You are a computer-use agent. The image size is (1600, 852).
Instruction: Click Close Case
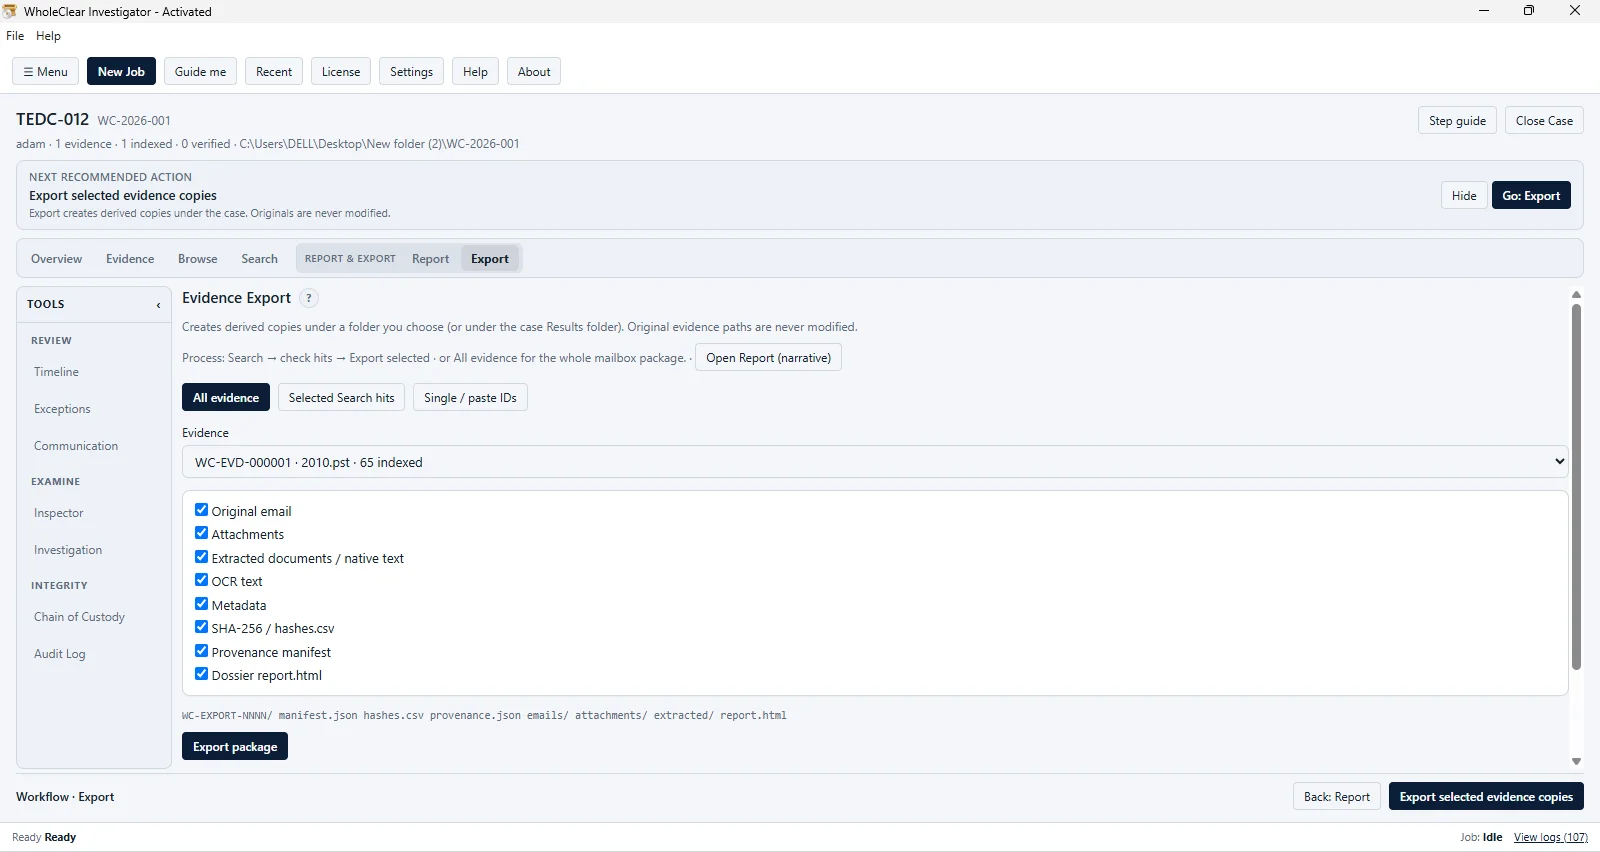pos(1544,121)
